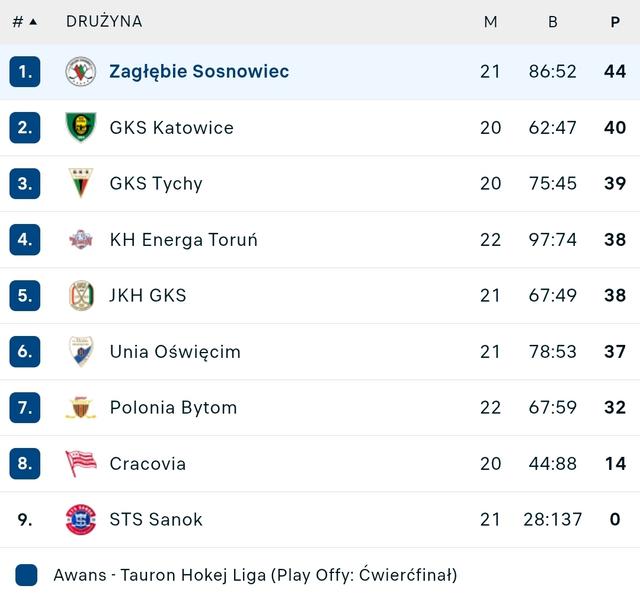The height and width of the screenshot is (605, 640).
Task: Open the GKS Katowice team page
Action: 171,128
